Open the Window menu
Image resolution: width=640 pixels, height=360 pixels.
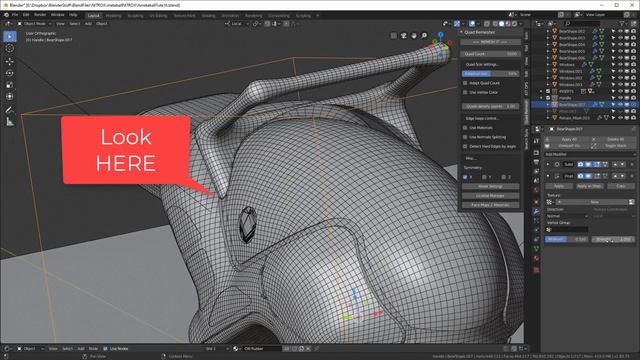(58, 15)
